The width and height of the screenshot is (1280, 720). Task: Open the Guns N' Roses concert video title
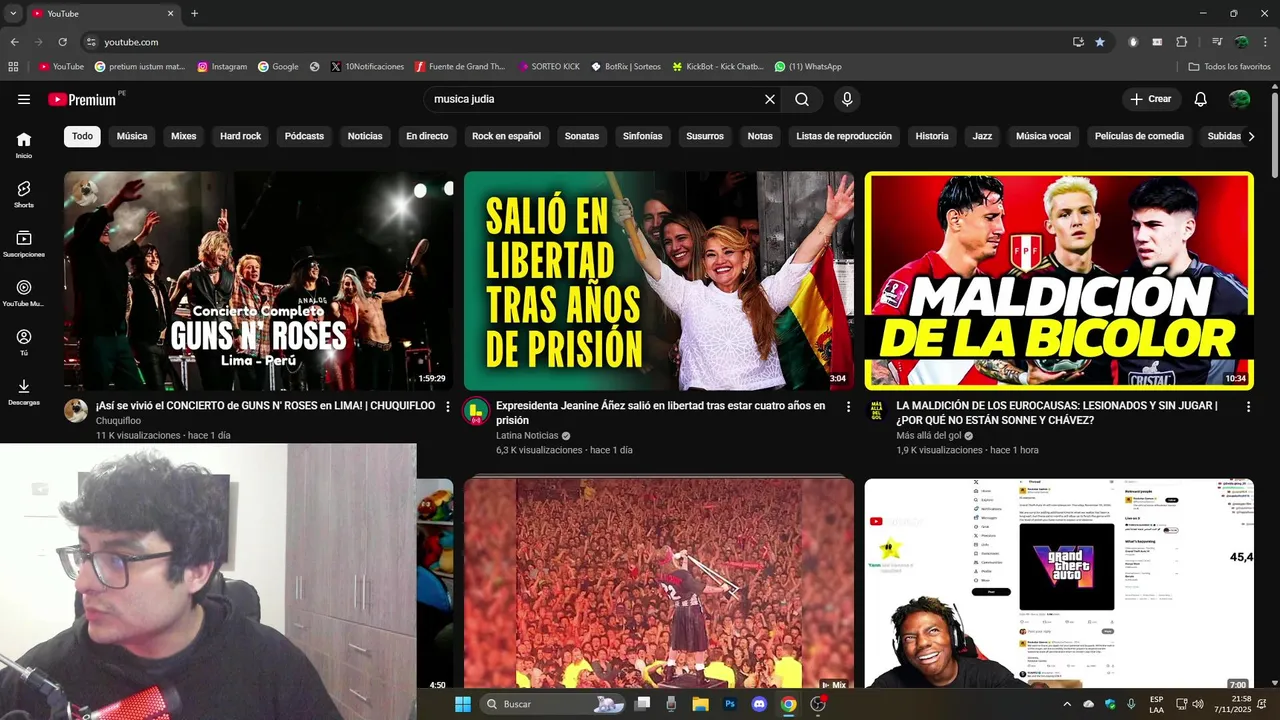click(x=265, y=406)
